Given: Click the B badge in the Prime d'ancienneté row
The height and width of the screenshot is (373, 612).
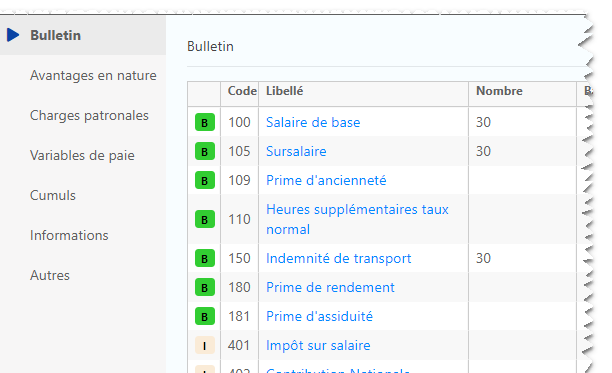Looking at the screenshot, I should [205, 180].
